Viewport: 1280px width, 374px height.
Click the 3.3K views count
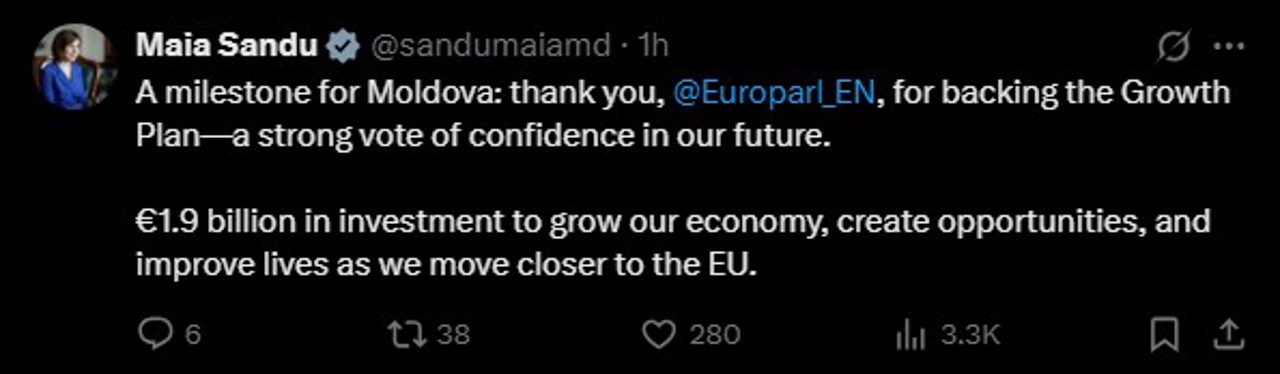[970, 334]
